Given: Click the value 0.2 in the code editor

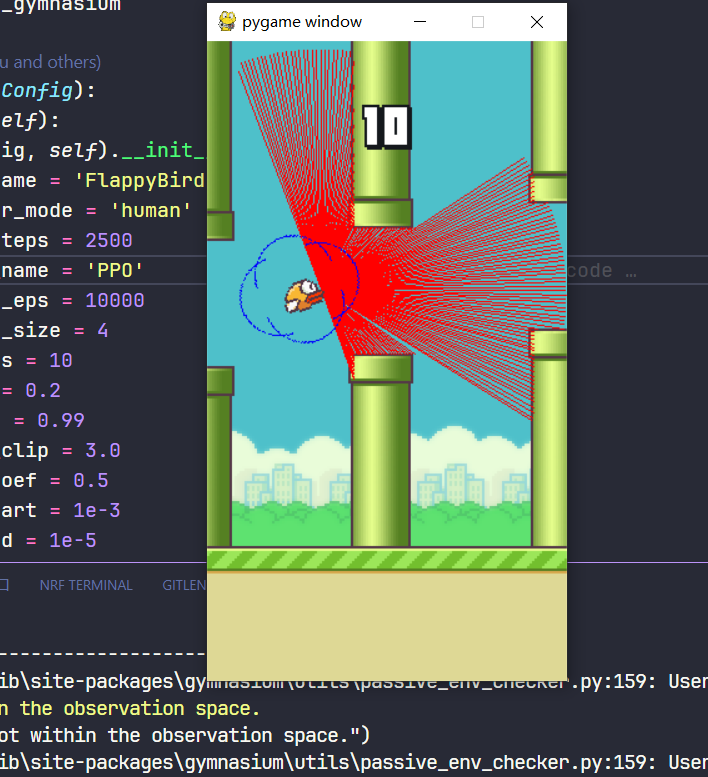Looking at the screenshot, I should [x=43, y=390].
